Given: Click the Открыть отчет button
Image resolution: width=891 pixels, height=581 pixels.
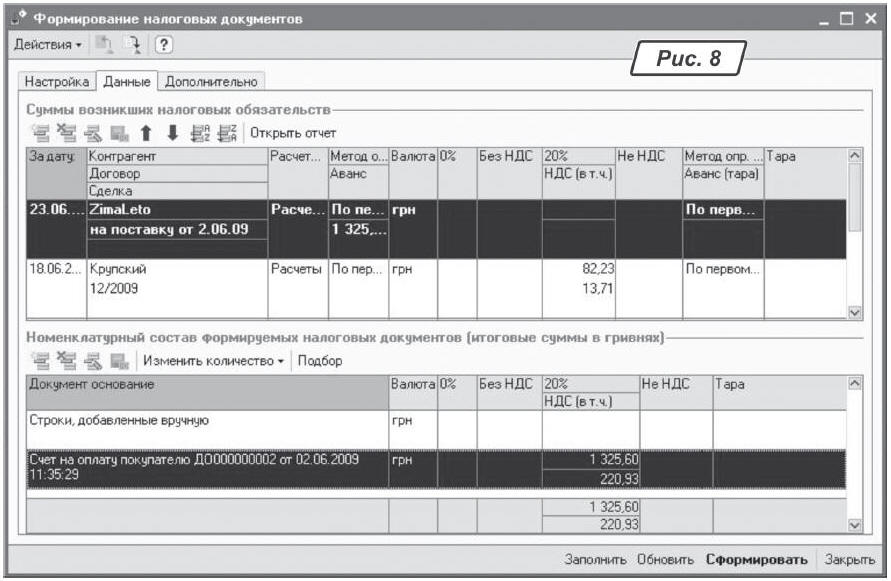Looking at the screenshot, I should pyautogui.click(x=293, y=133).
